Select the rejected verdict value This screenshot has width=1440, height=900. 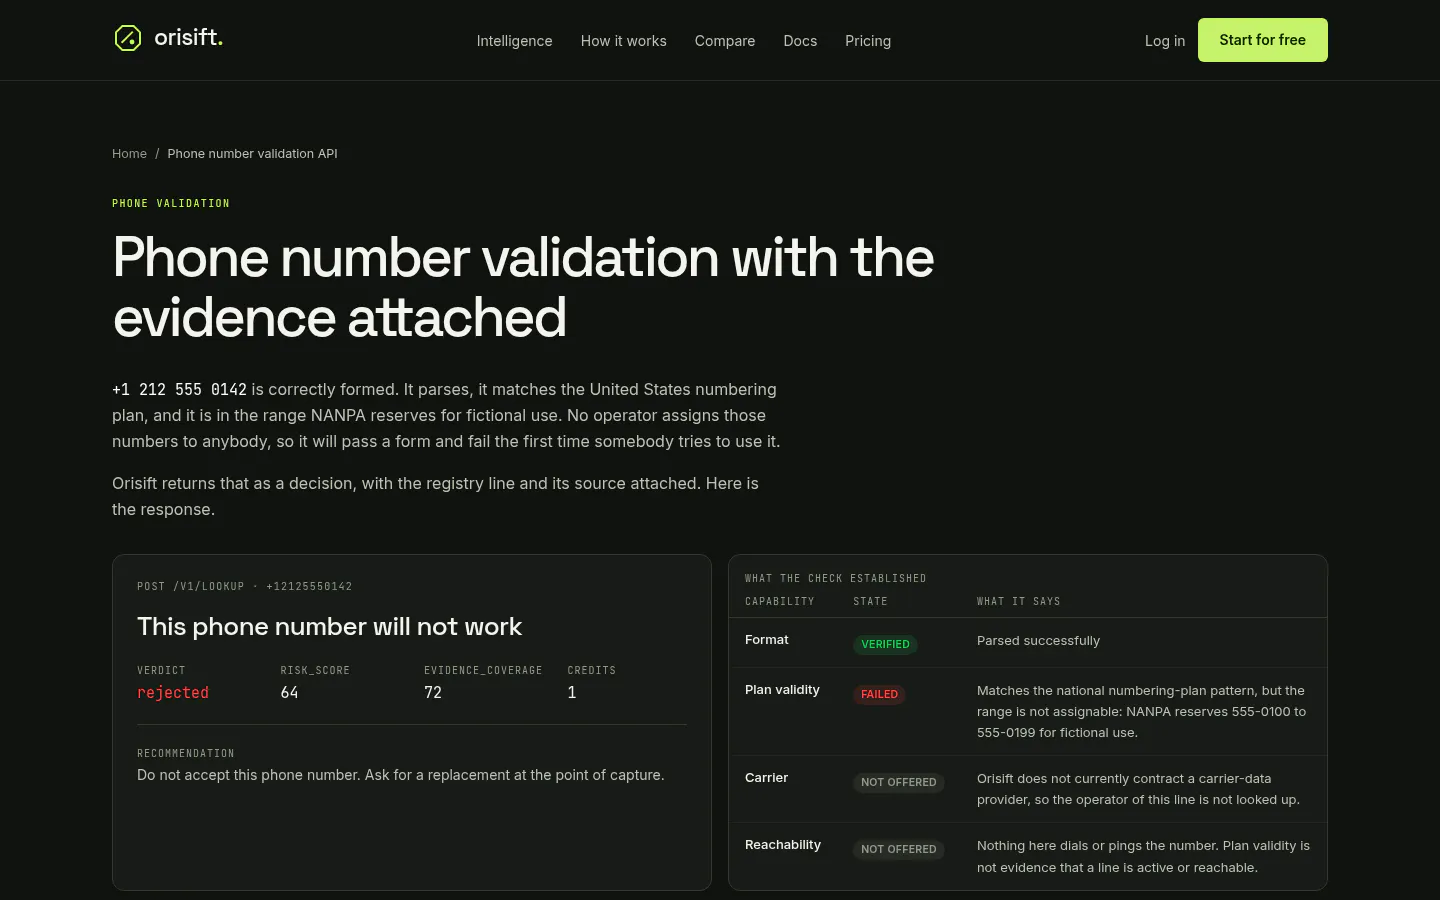pos(173,692)
